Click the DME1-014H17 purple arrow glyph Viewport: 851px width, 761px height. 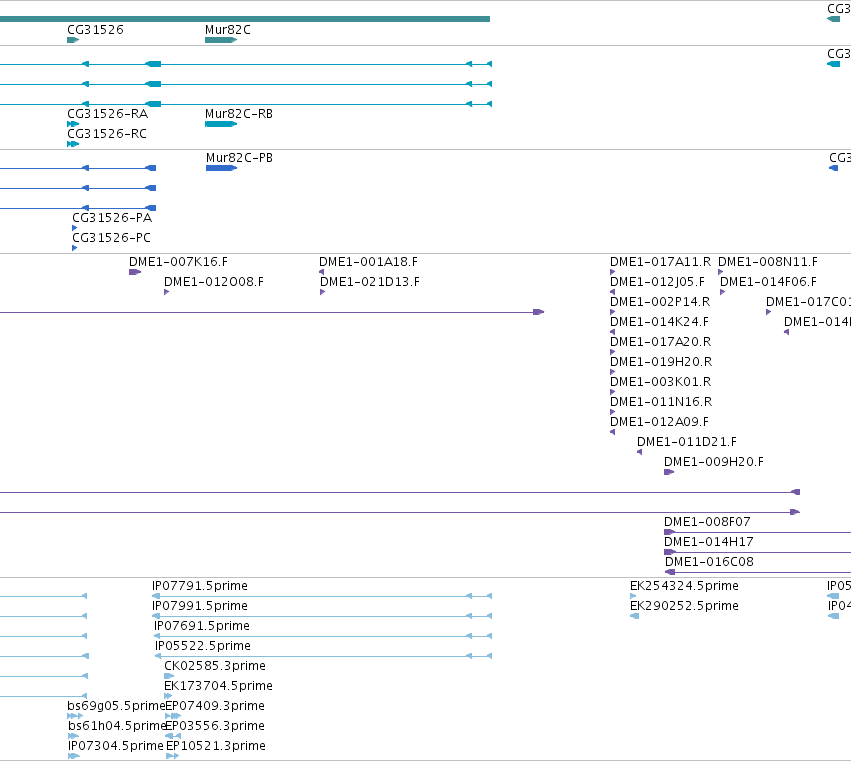pos(670,553)
